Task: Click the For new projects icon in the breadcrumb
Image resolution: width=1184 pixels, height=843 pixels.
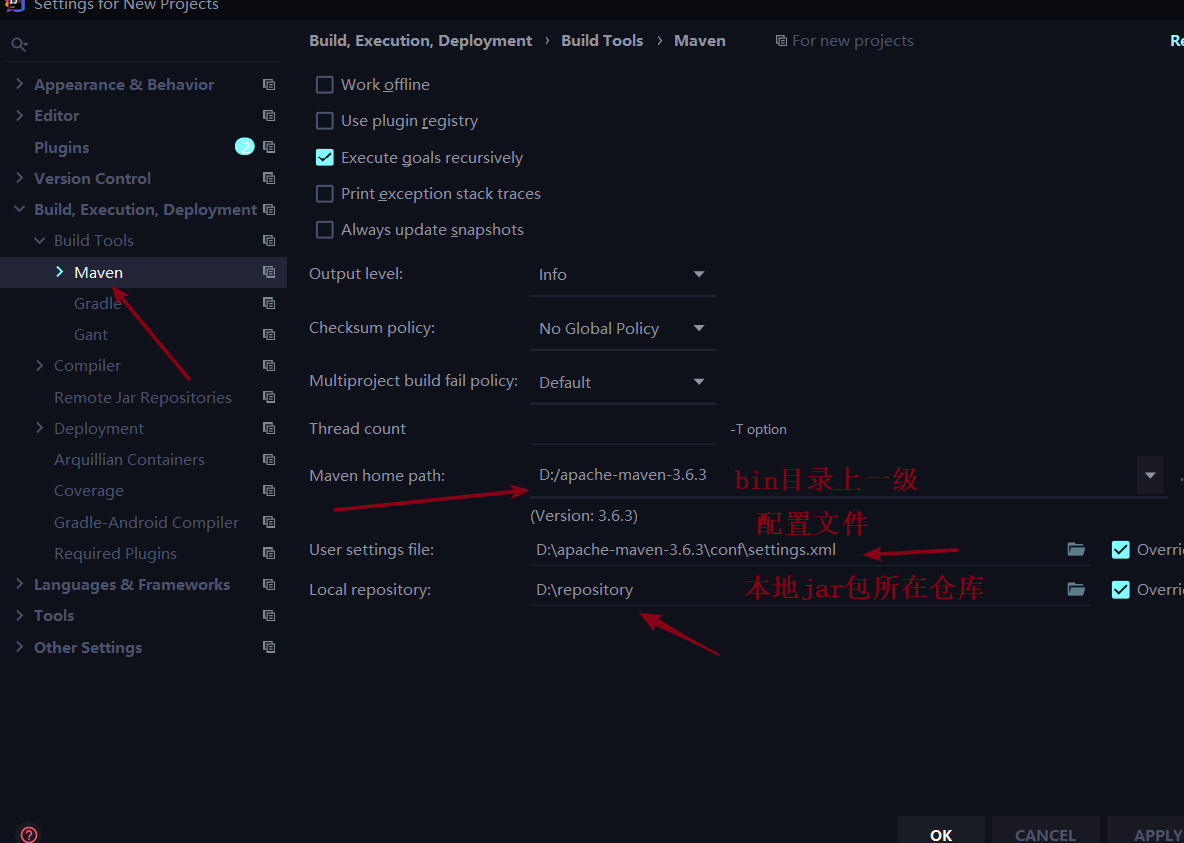Action: point(781,41)
